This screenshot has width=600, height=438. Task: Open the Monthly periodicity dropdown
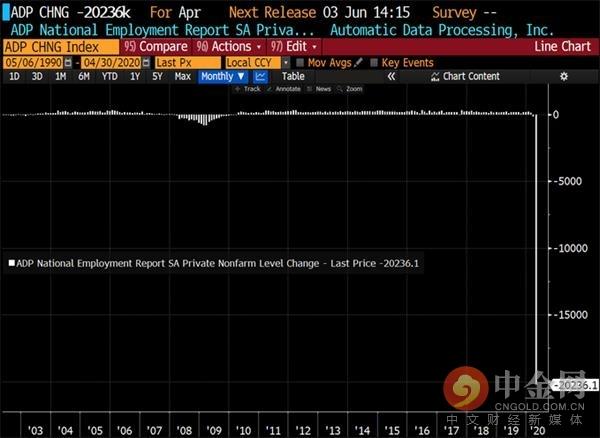[x=223, y=77]
